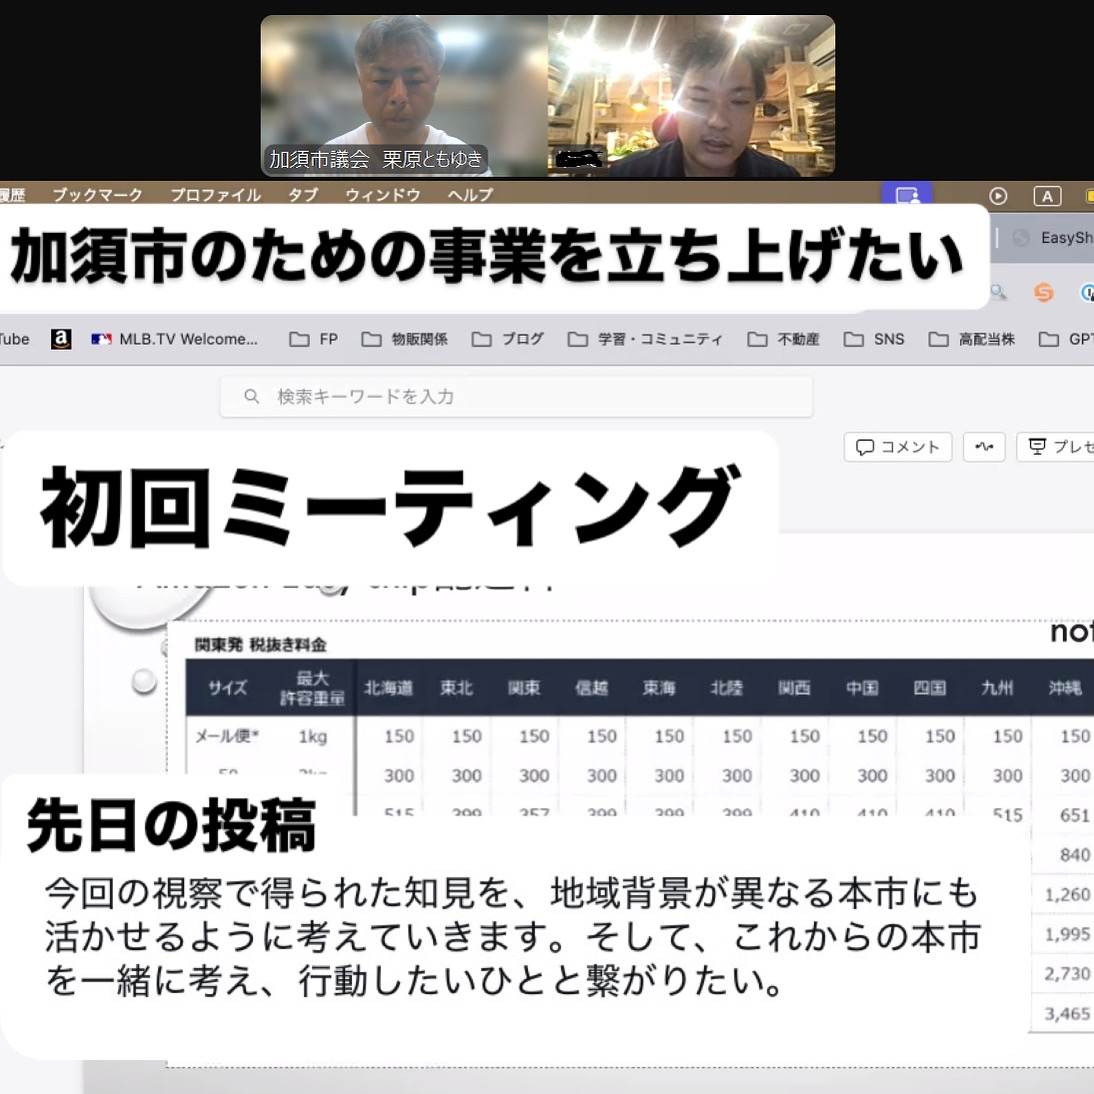Open the 学習・コミュニティ bookmark folder
Screen dimensions: 1094x1094
[645, 339]
